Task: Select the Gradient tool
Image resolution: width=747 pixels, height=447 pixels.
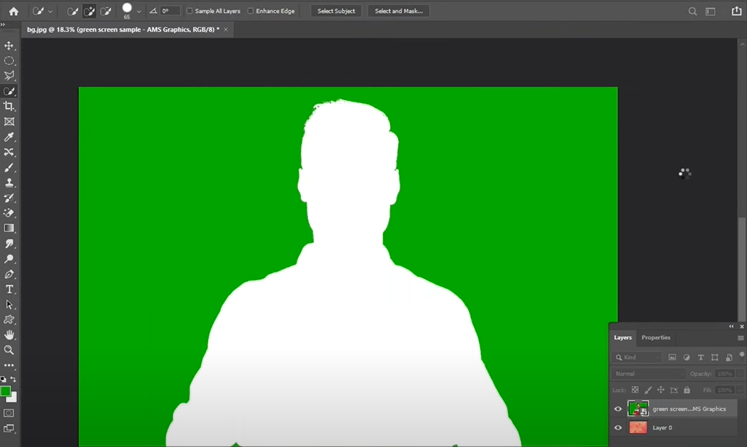Action: pyautogui.click(x=9, y=228)
